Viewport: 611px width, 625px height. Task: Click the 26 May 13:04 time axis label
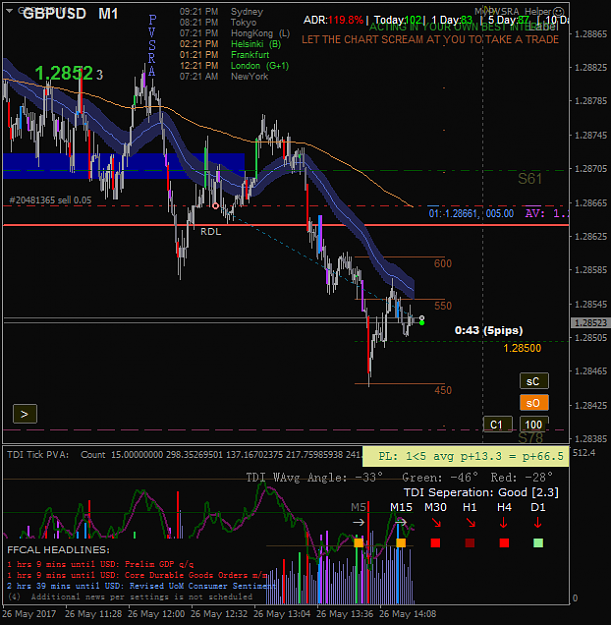point(282,614)
